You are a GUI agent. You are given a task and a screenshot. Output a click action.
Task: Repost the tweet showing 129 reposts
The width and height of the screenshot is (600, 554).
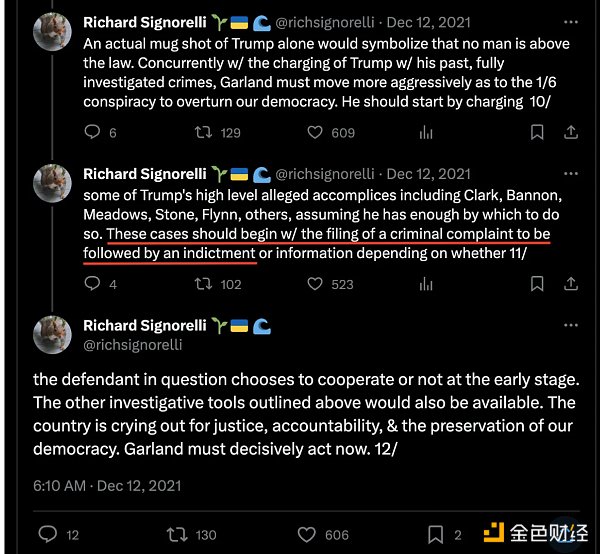[203, 132]
